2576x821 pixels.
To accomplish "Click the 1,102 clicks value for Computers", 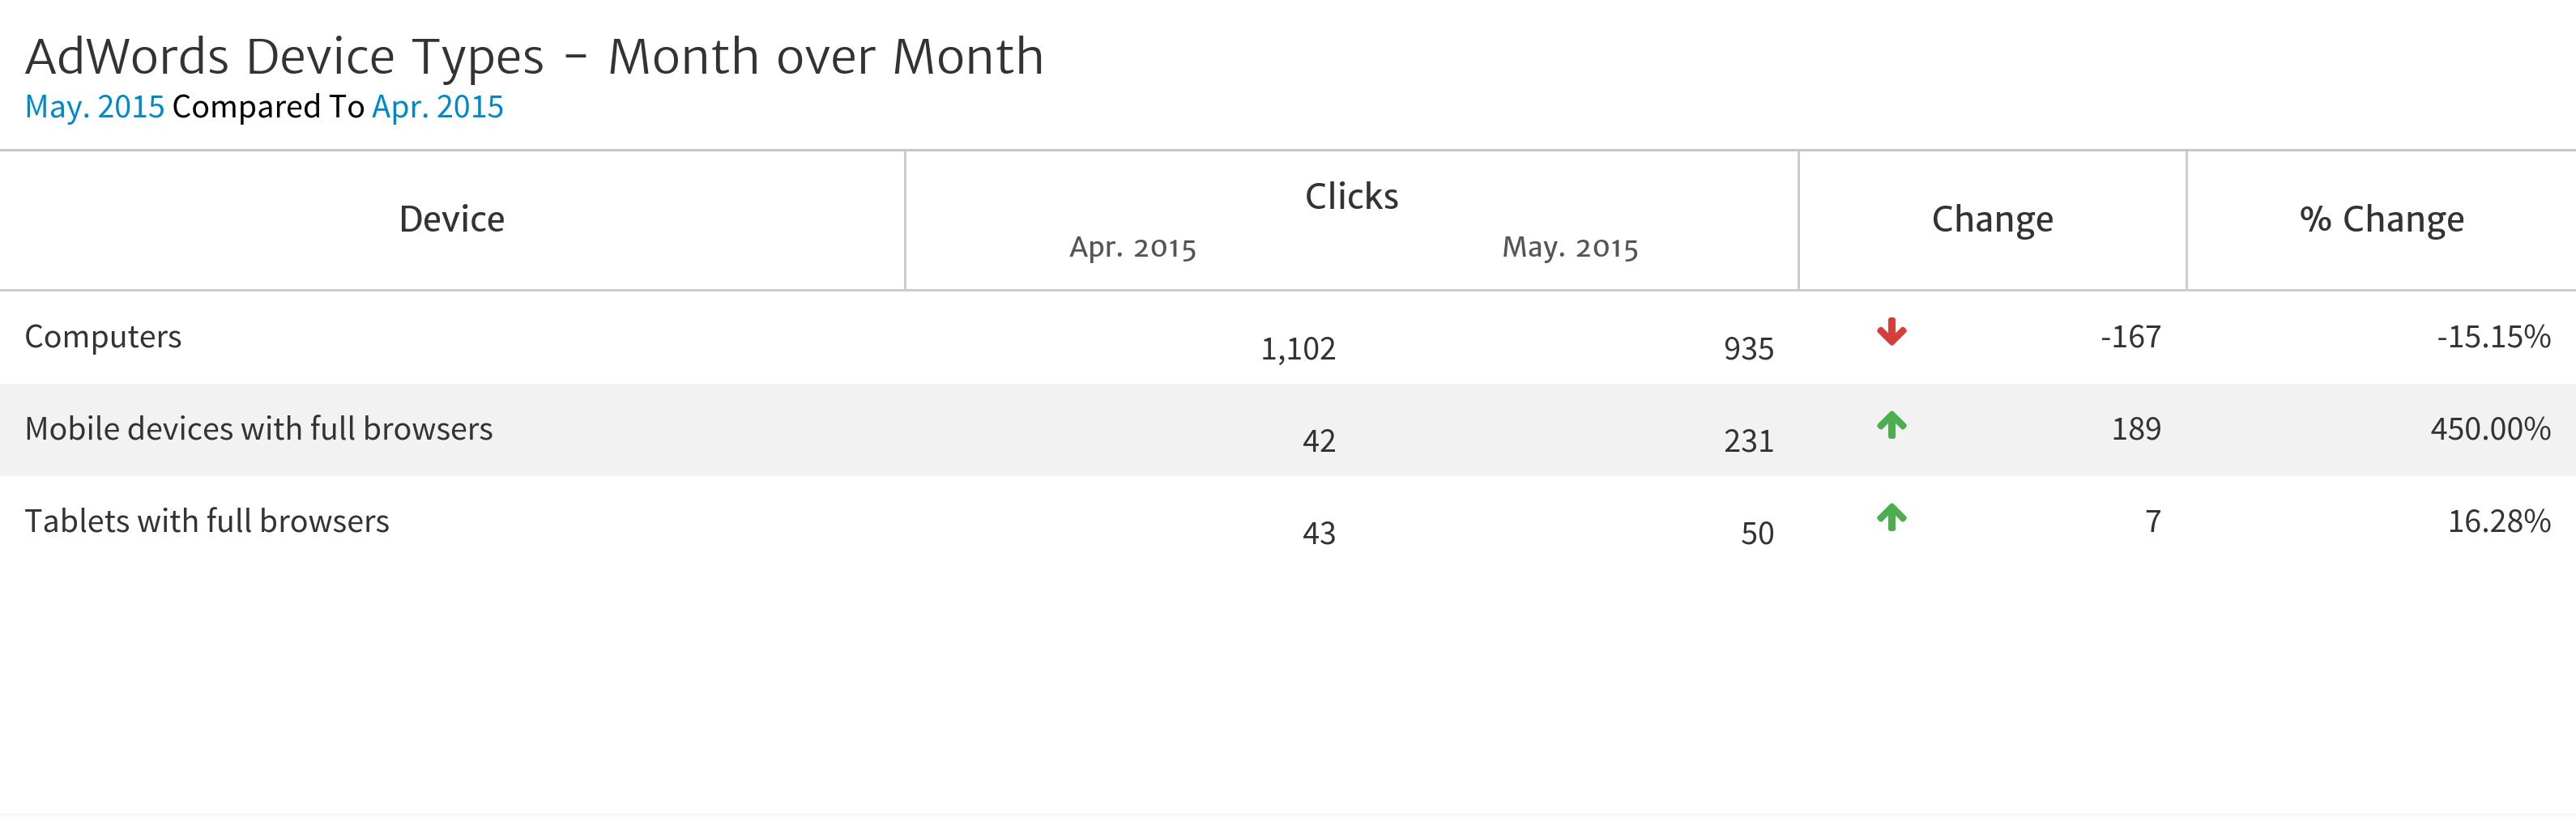I will [1297, 349].
